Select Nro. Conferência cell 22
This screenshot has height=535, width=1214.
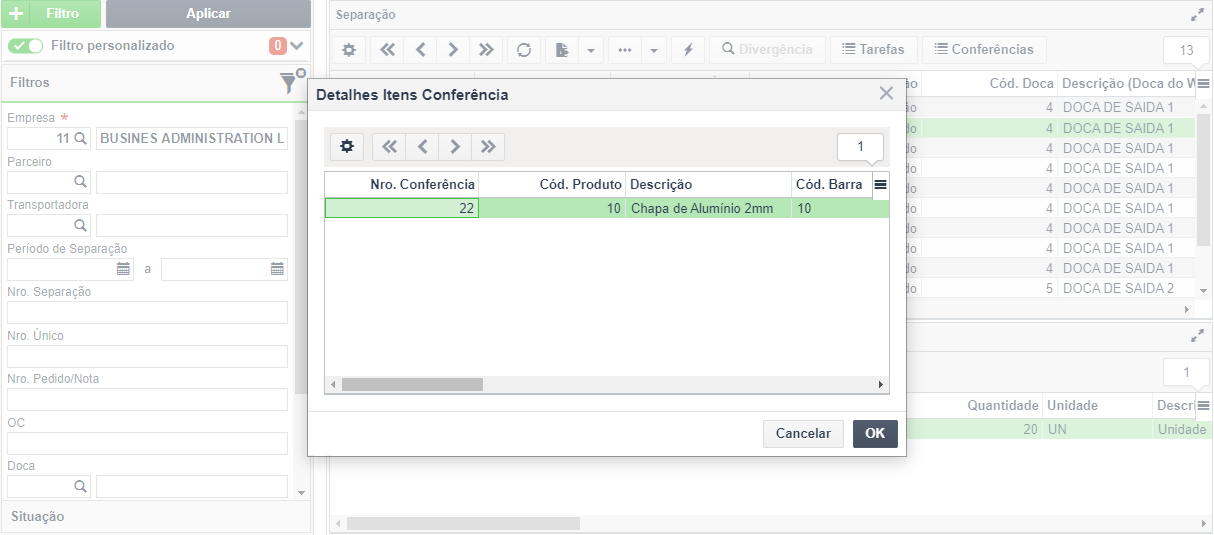pos(402,208)
